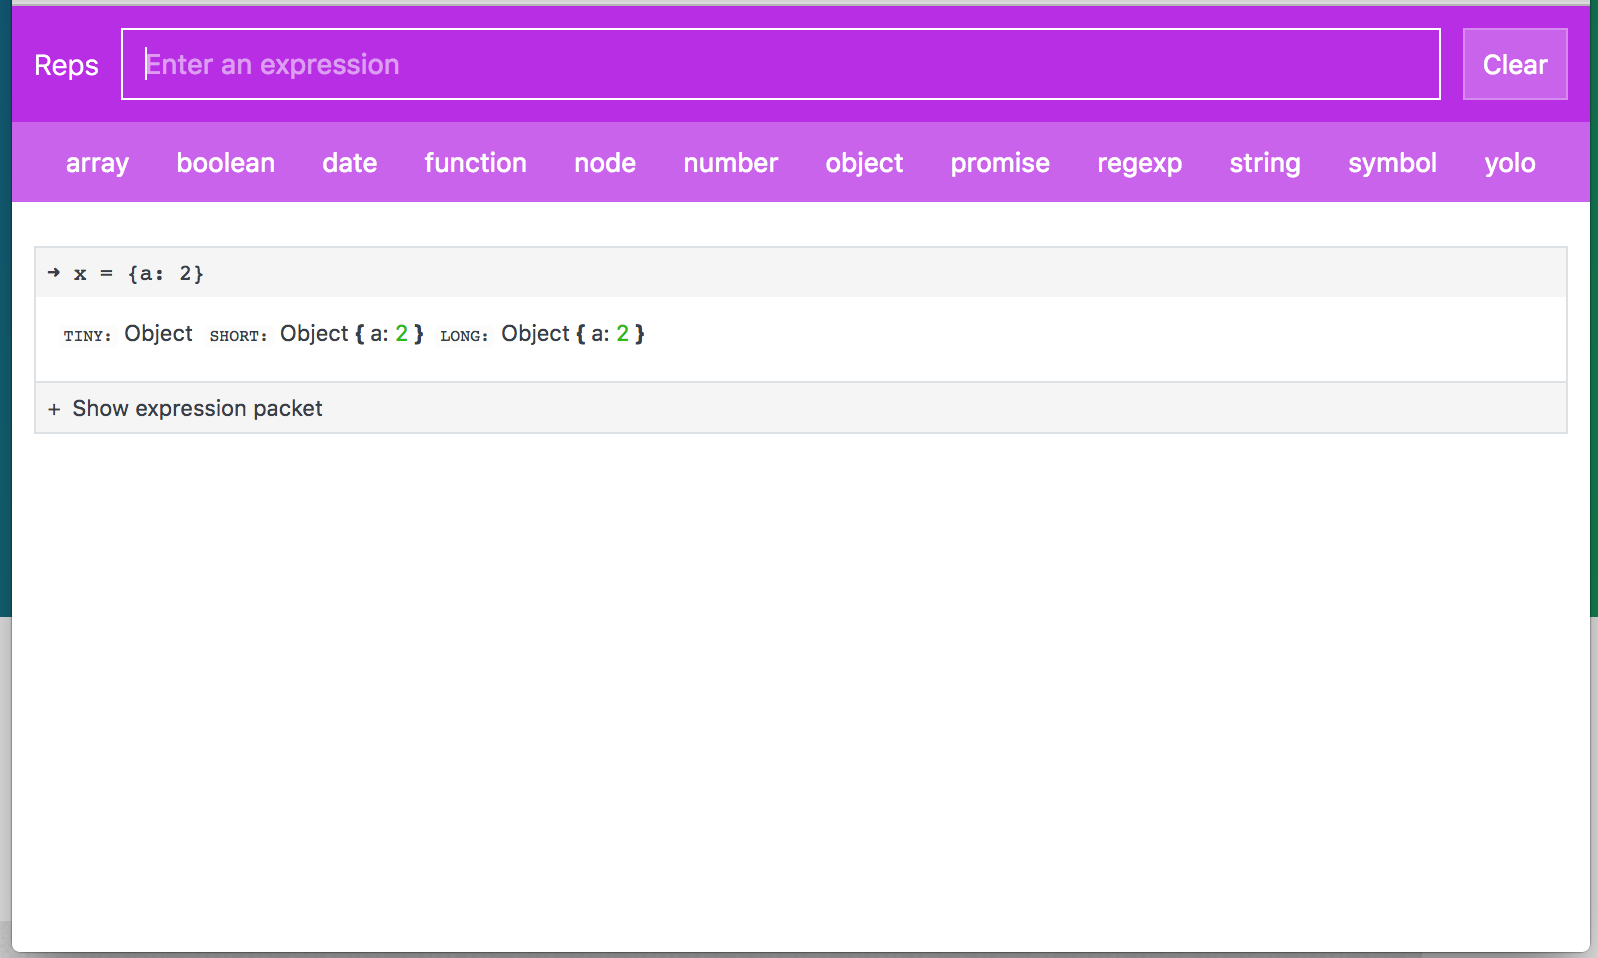Screen dimensions: 1598x958
Task: Click the long Object { a: 2 } representation
Action: tap(573, 333)
